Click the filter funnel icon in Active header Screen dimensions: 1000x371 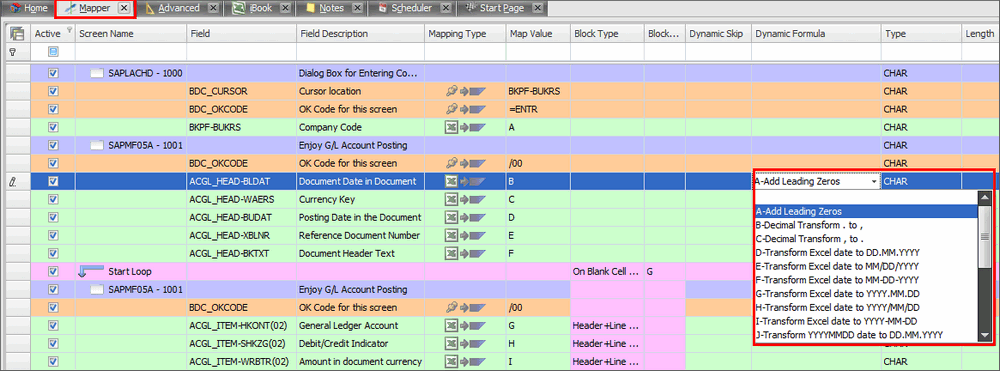tap(69, 29)
